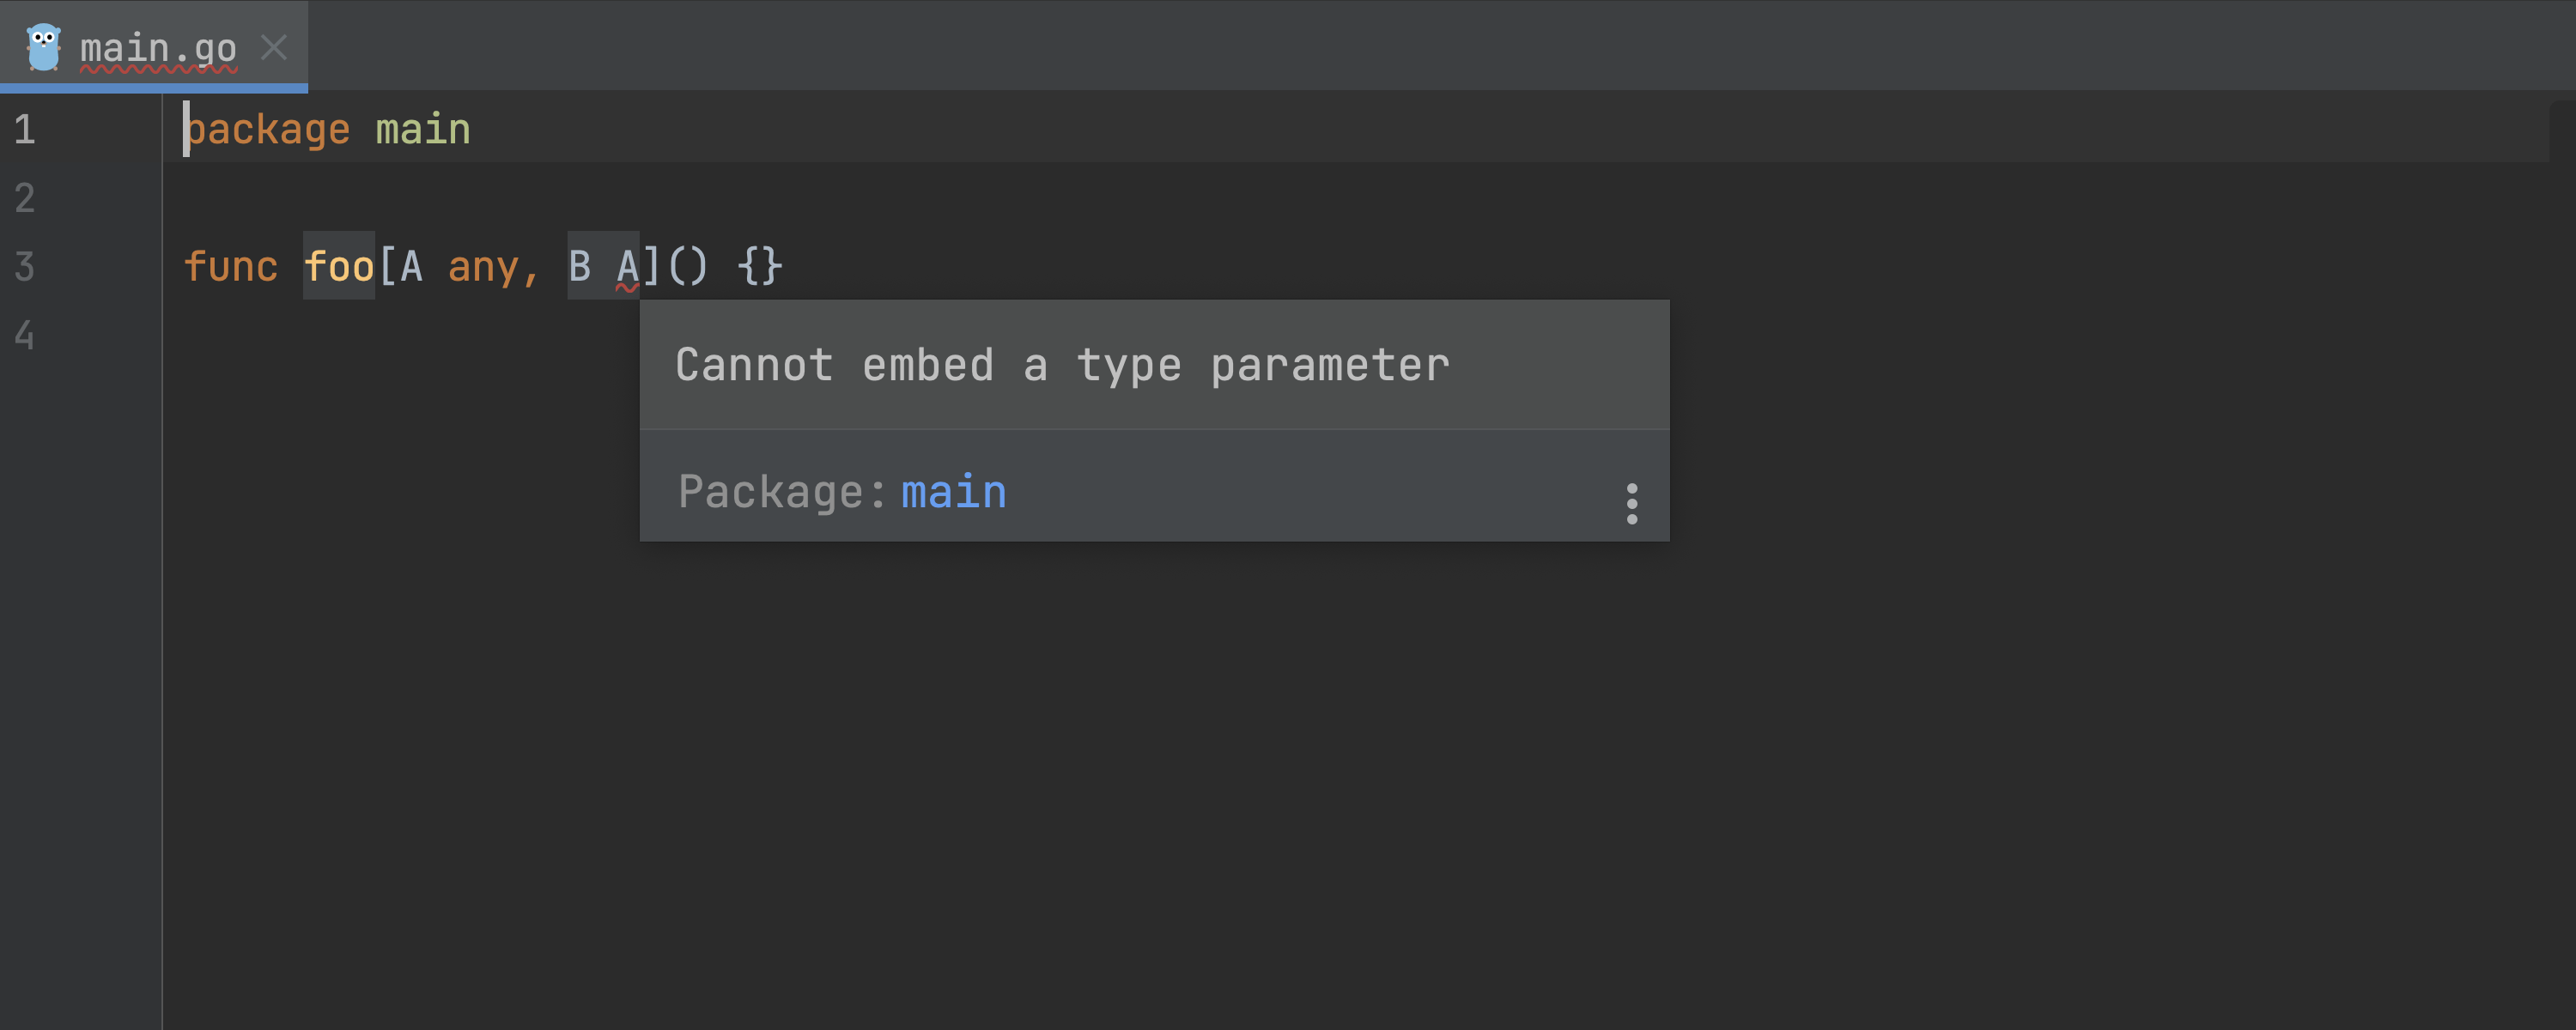Click the "Package:" label in the popup
This screenshot has width=2576, height=1030.
(x=782, y=492)
